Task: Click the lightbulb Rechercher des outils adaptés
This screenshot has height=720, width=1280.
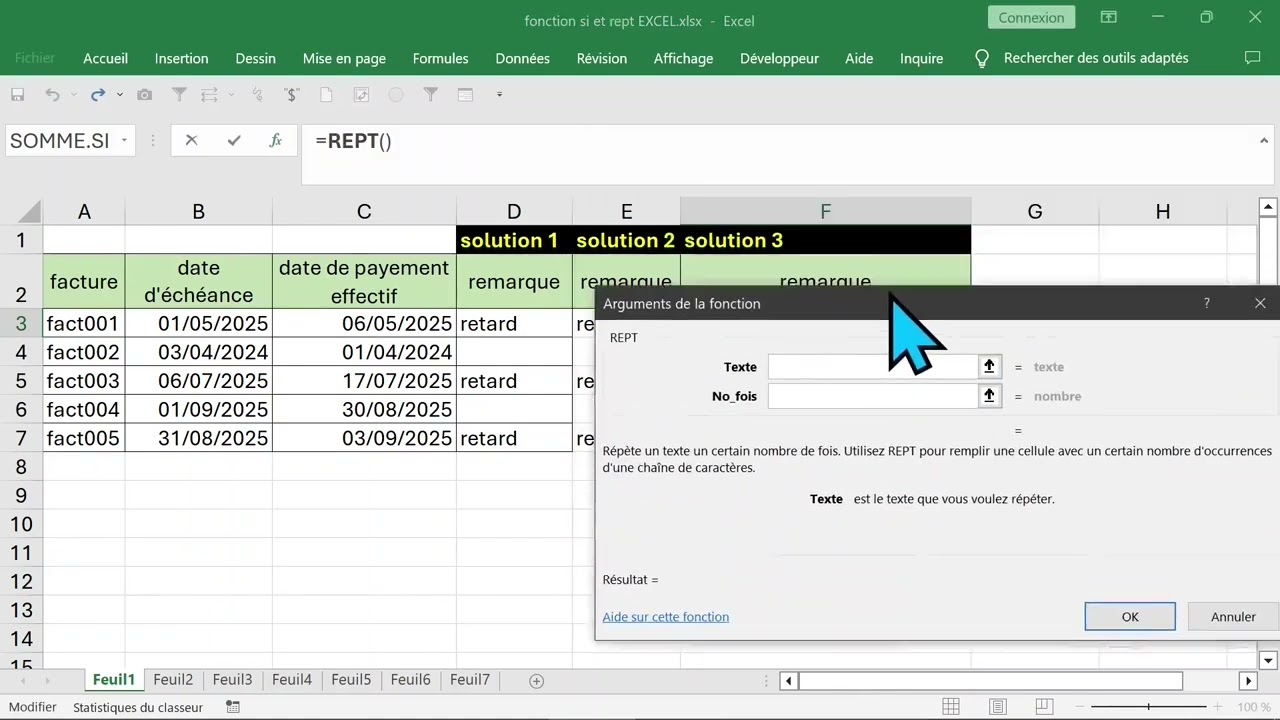Action: point(1081,58)
